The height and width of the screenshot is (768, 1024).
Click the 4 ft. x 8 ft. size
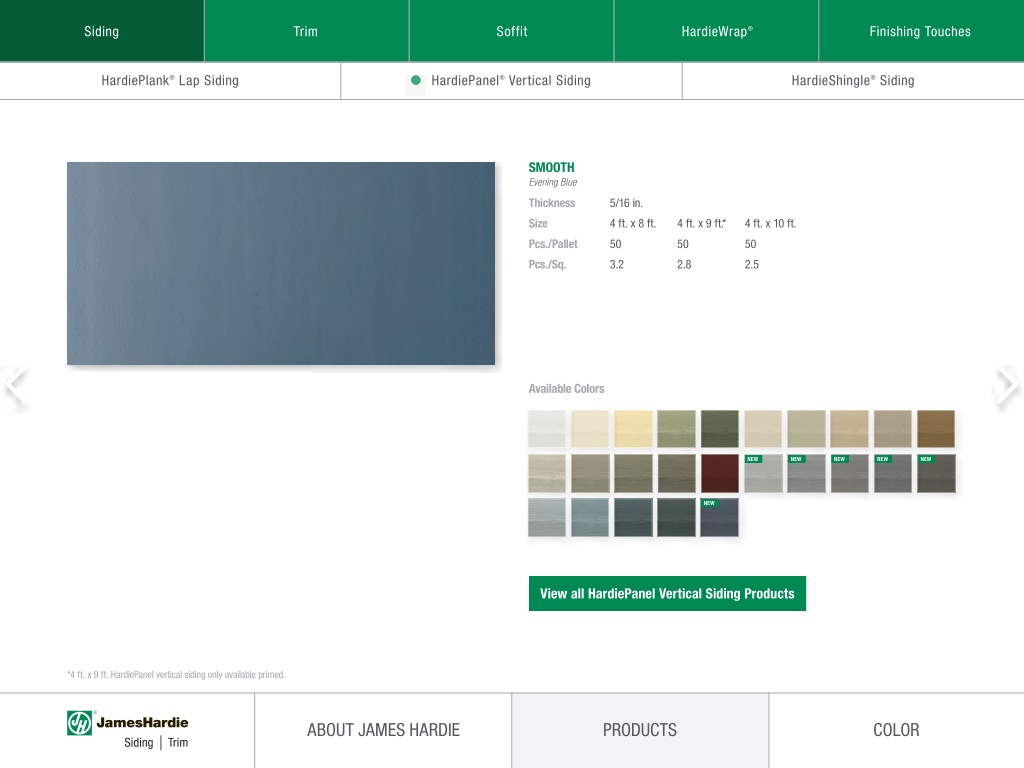point(633,223)
